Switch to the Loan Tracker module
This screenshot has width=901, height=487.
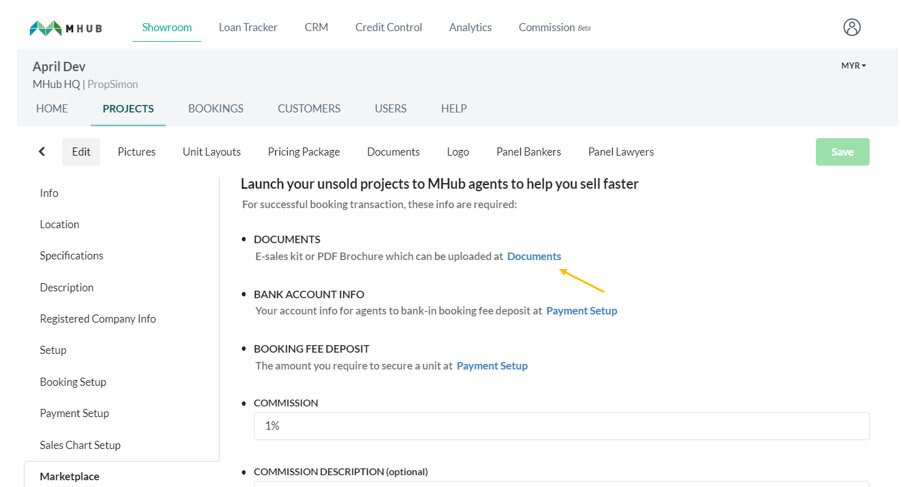click(248, 28)
